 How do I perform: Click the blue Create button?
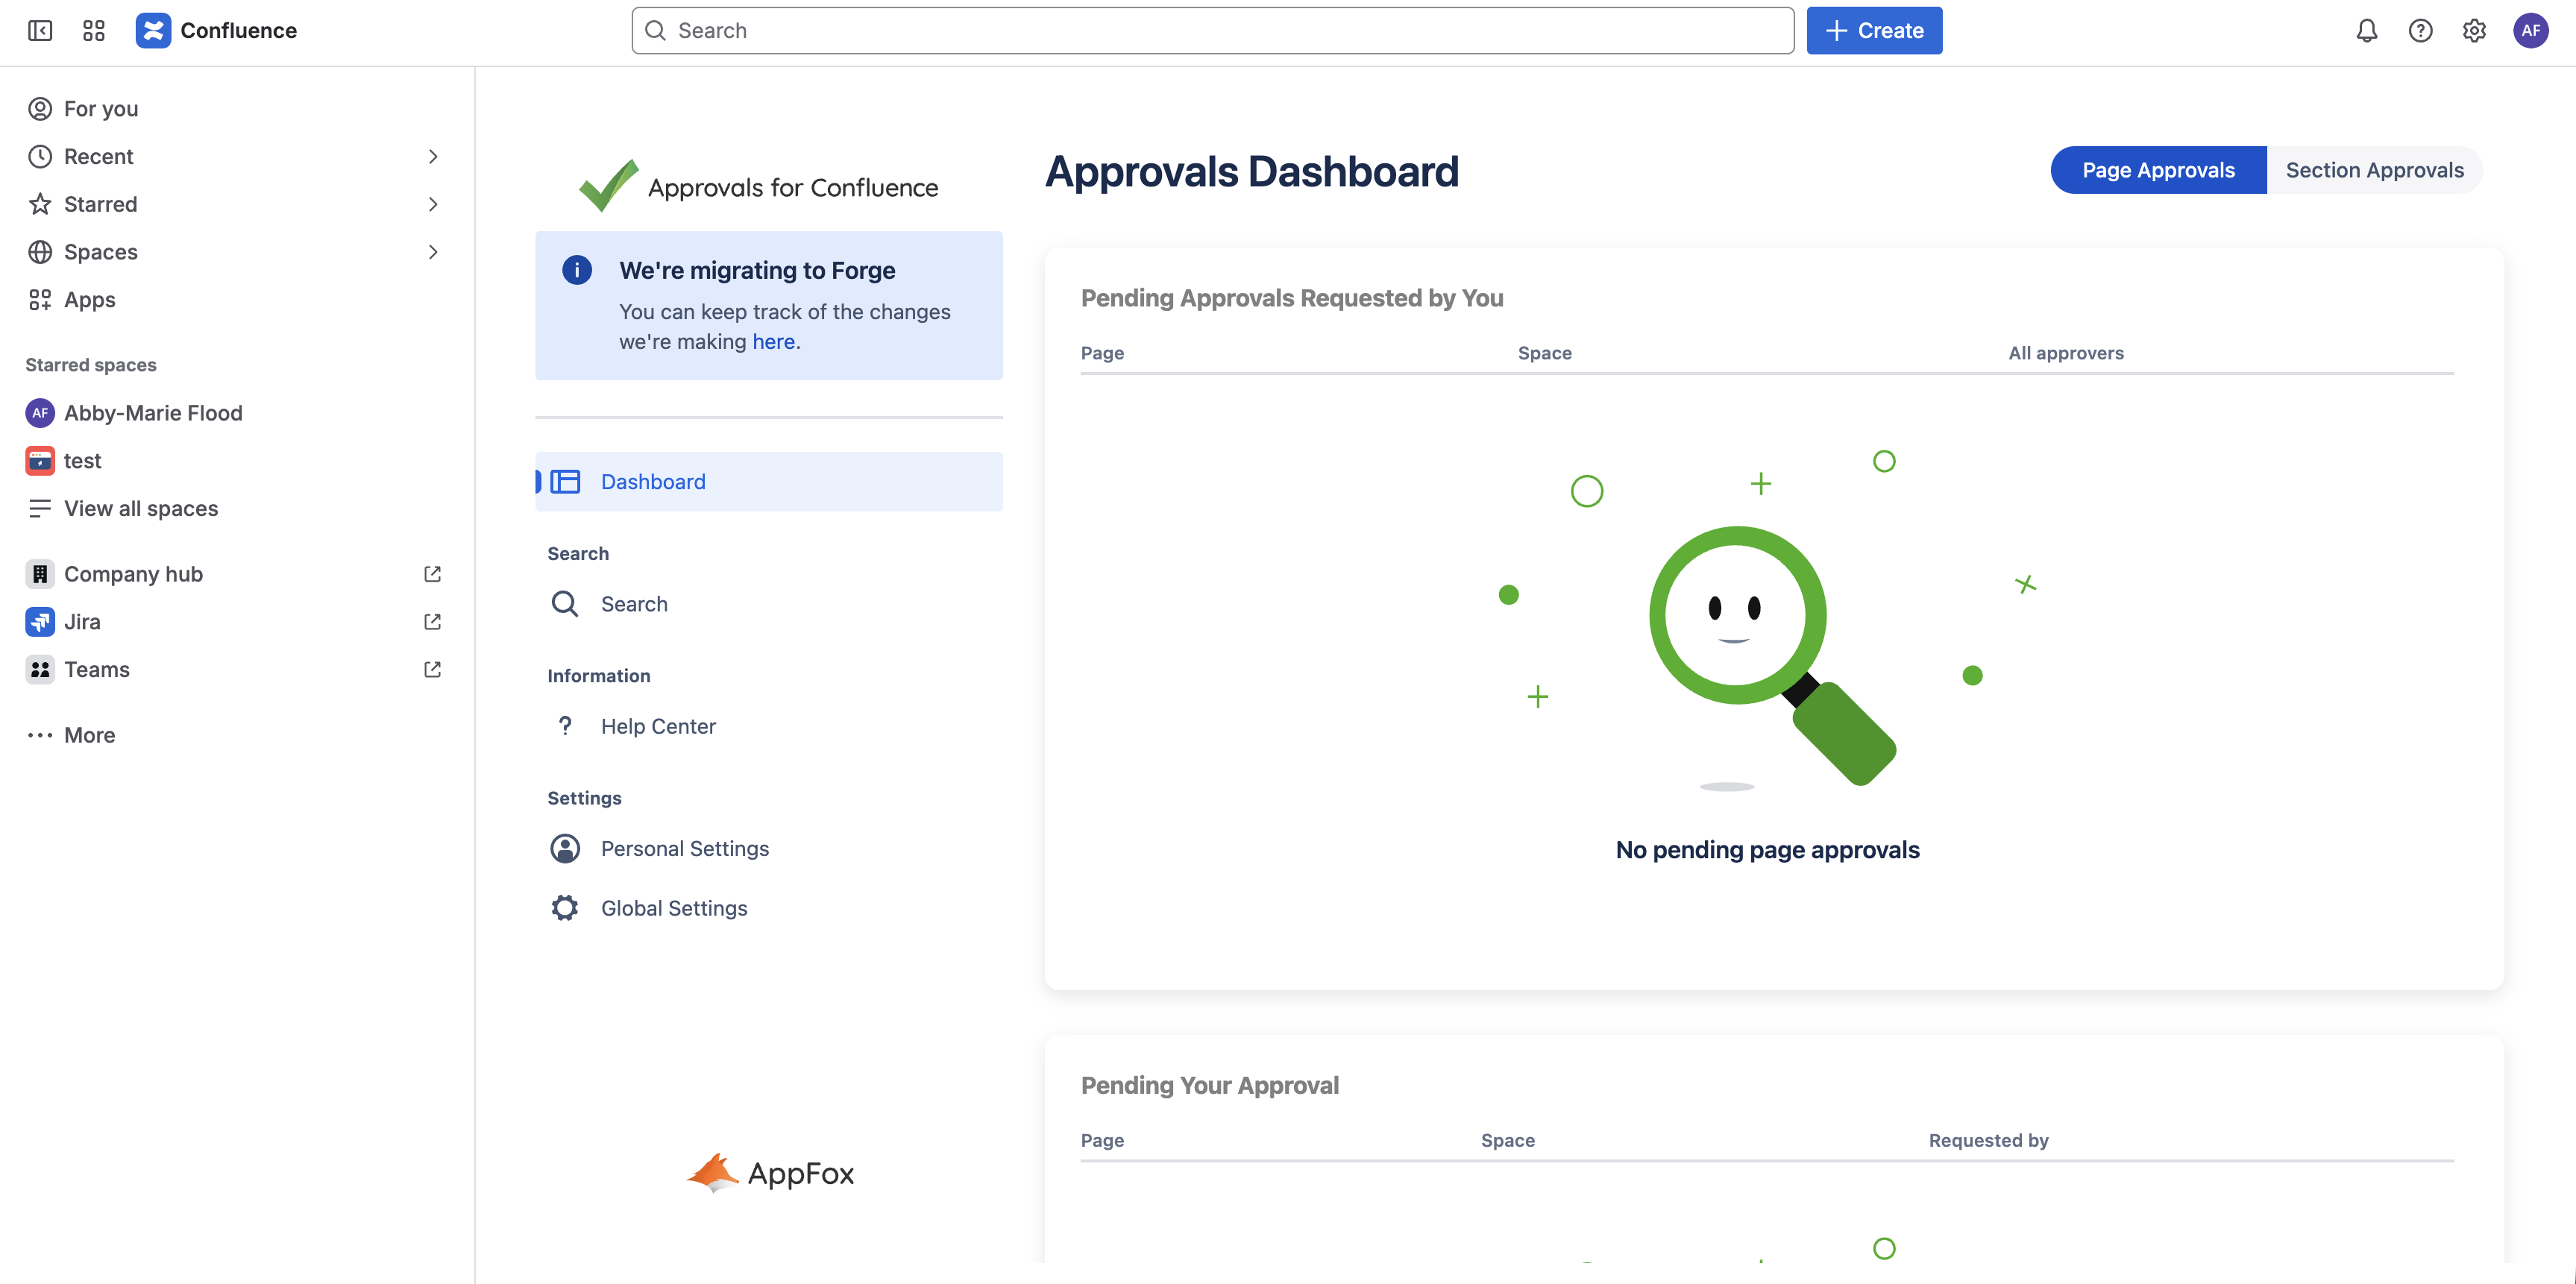(x=1874, y=31)
